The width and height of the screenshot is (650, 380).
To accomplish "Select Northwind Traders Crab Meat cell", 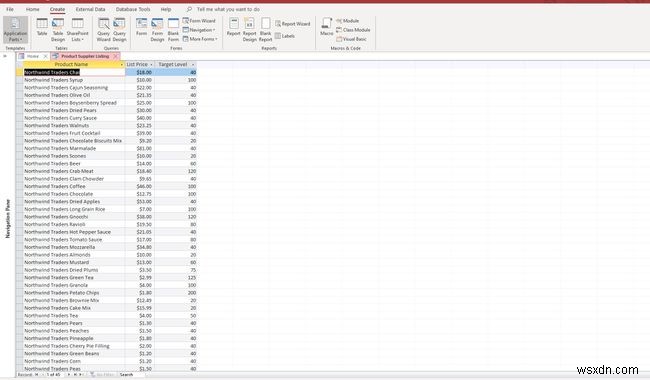I will [74, 171].
